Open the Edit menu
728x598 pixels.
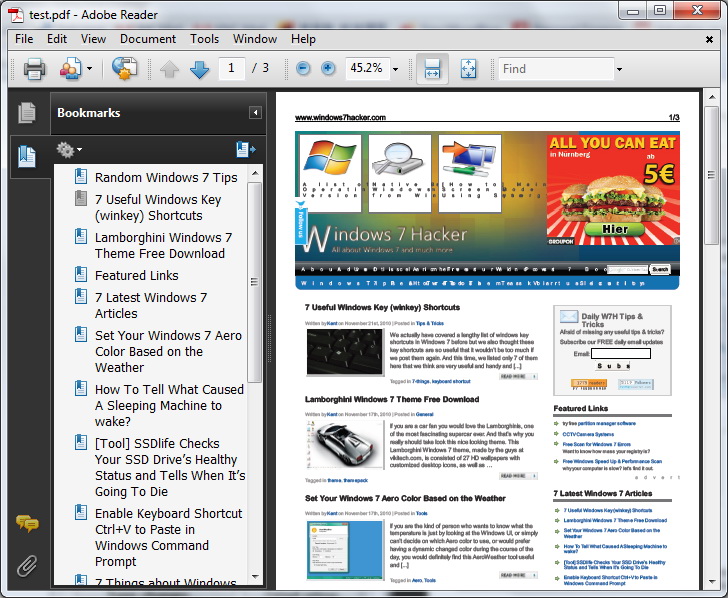pos(57,39)
